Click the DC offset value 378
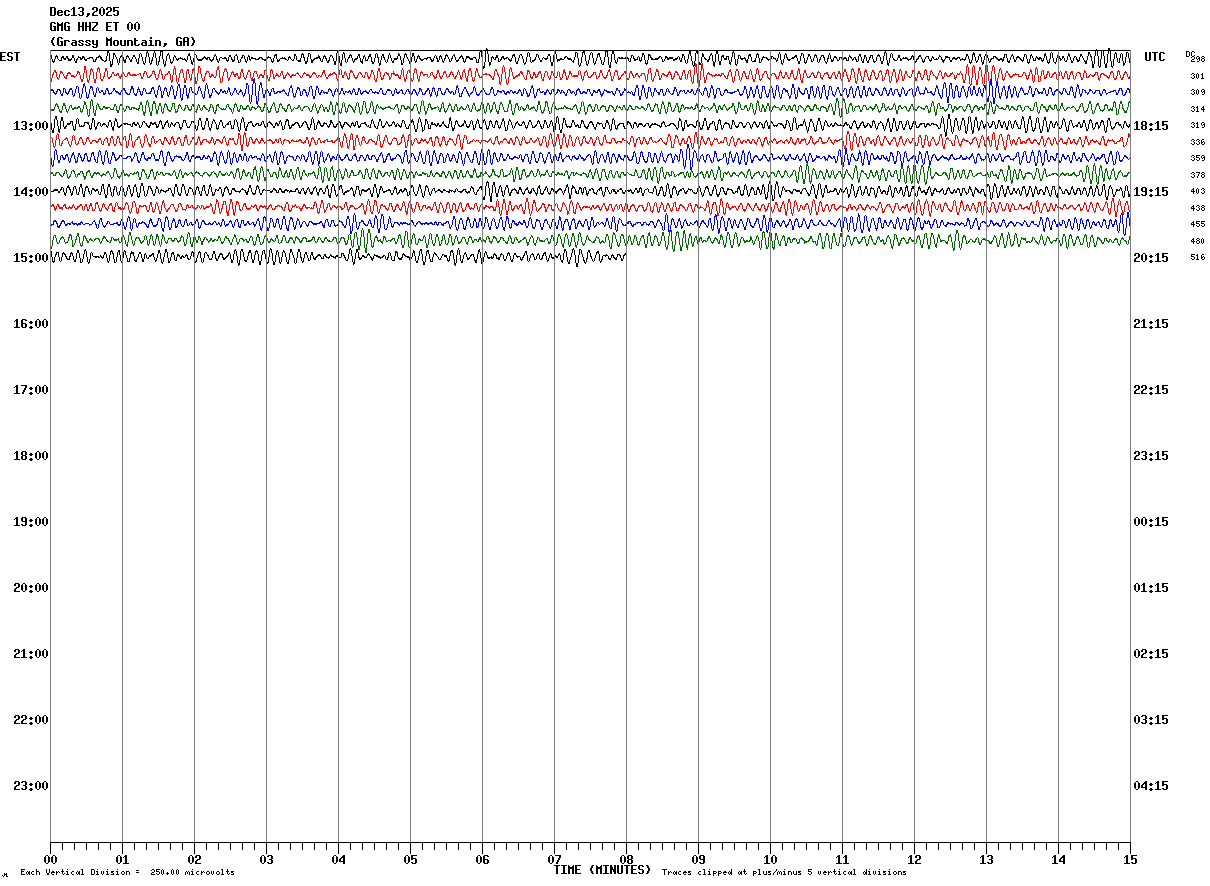 pyautogui.click(x=1197, y=175)
